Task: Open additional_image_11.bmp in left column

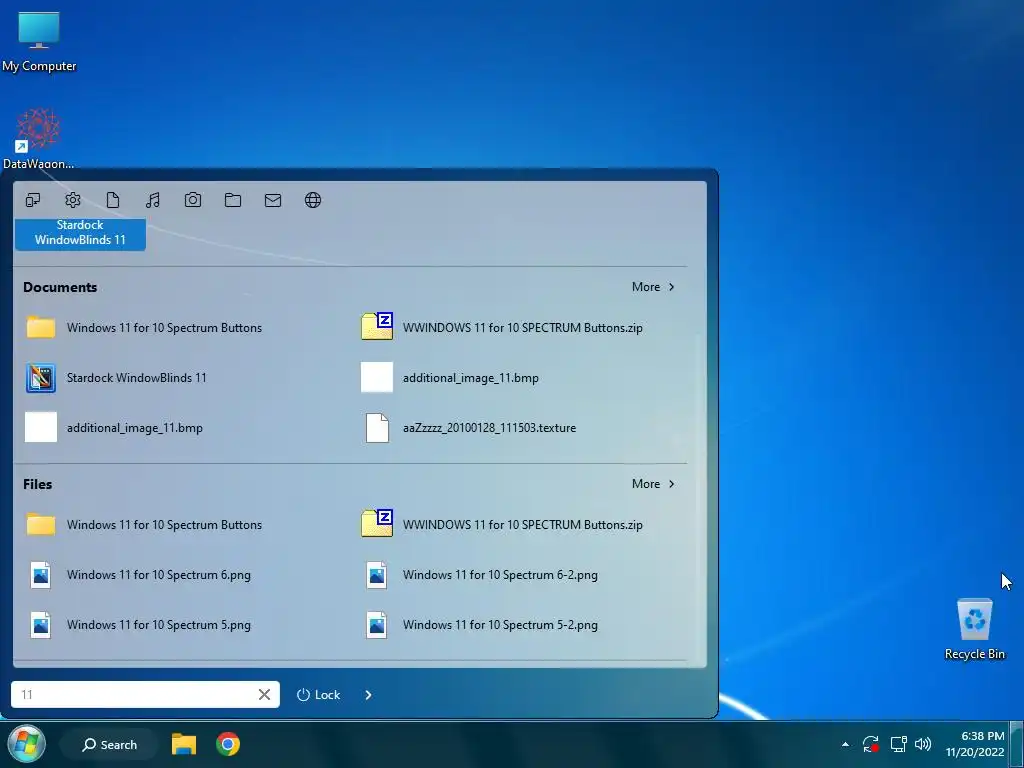Action: [x=114, y=428]
